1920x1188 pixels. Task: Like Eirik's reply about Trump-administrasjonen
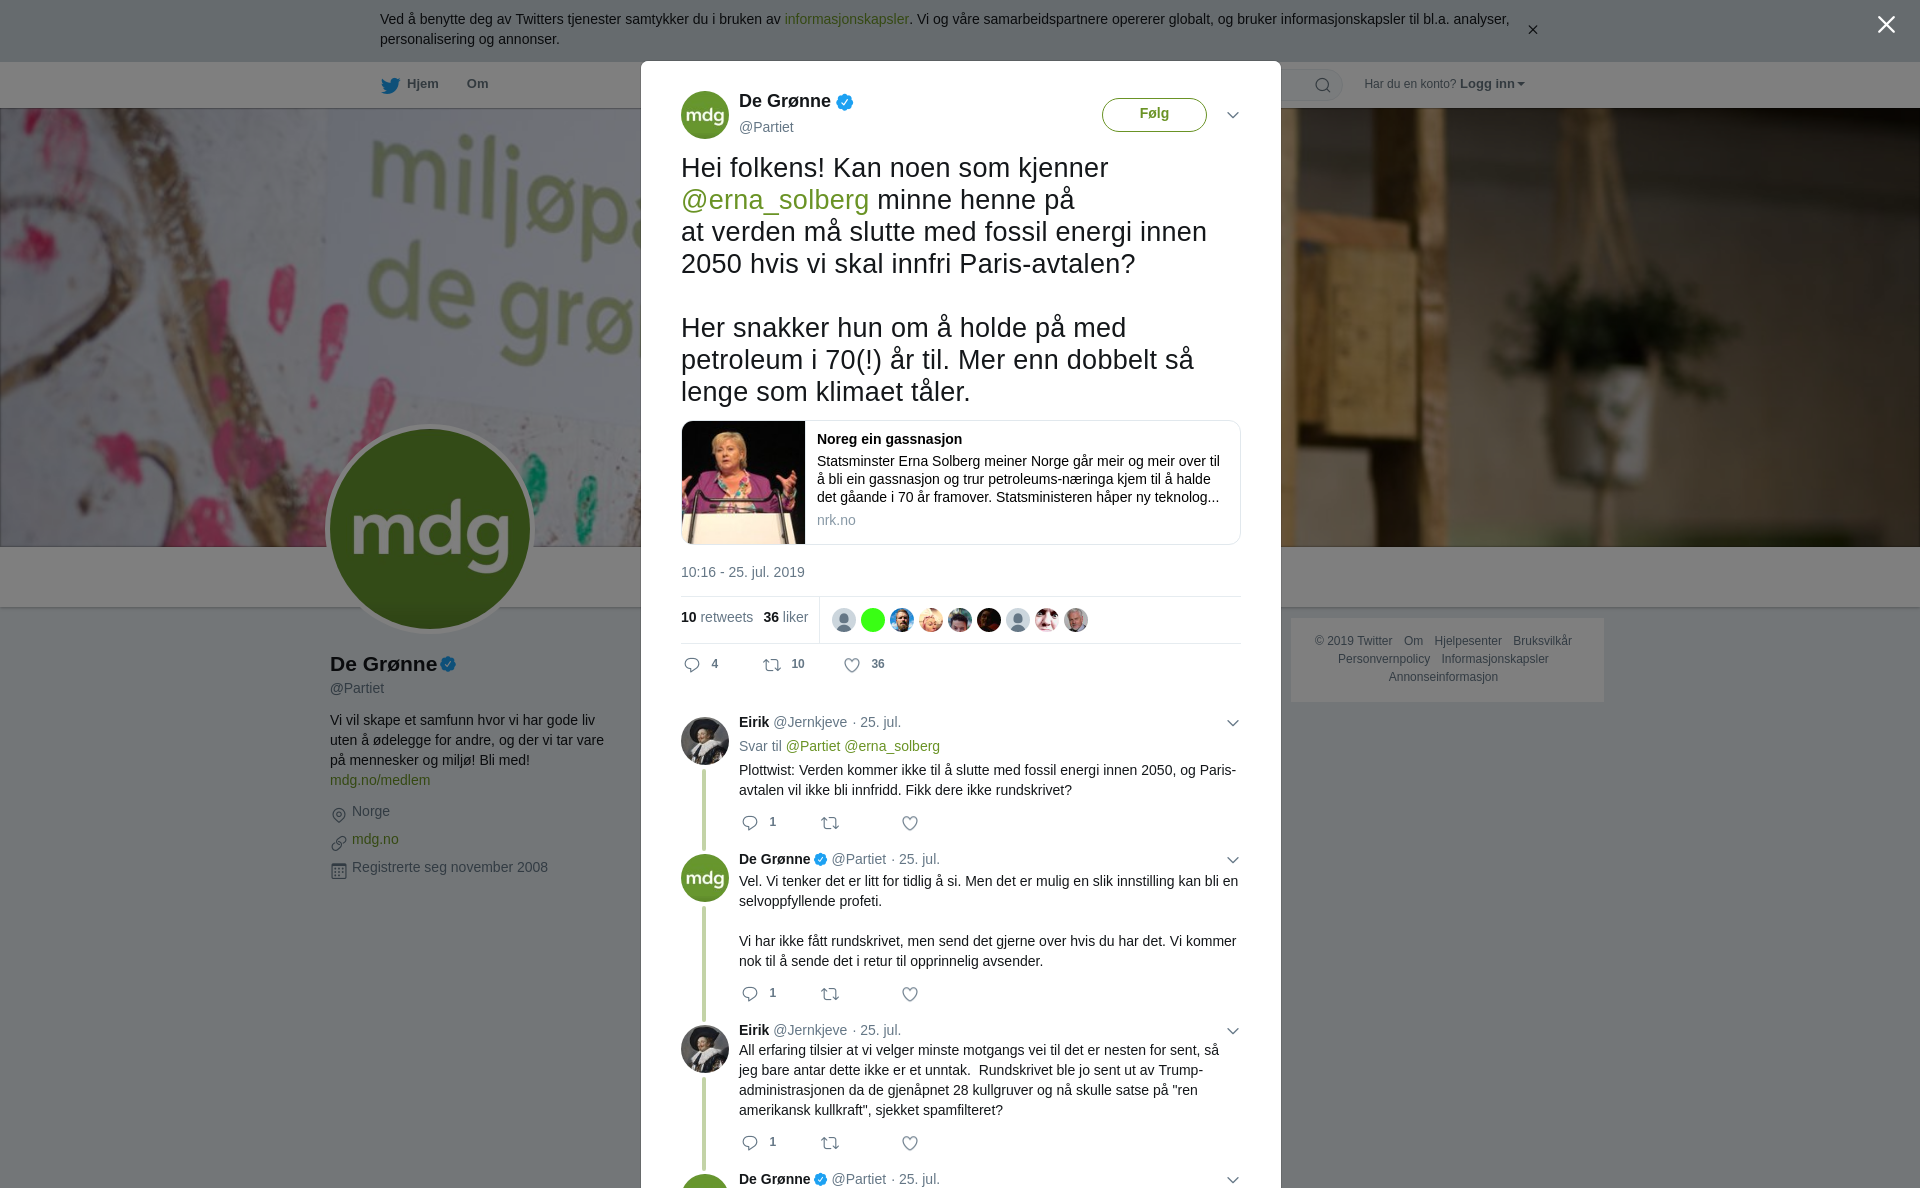click(910, 1143)
